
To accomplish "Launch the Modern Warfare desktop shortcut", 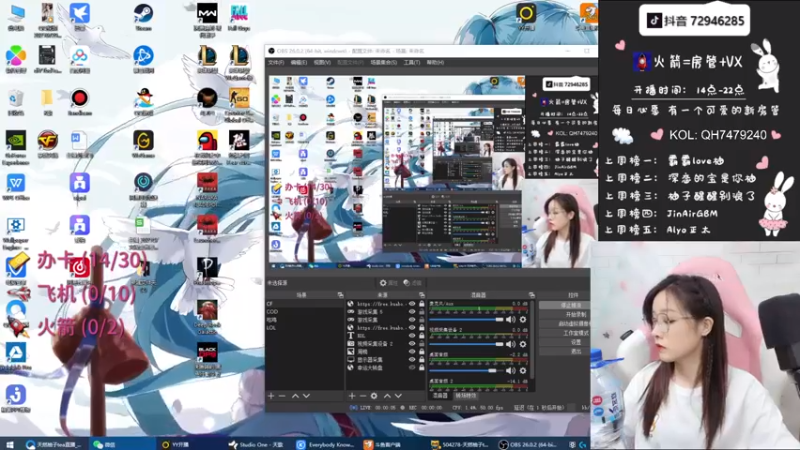I will pos(207,19).
